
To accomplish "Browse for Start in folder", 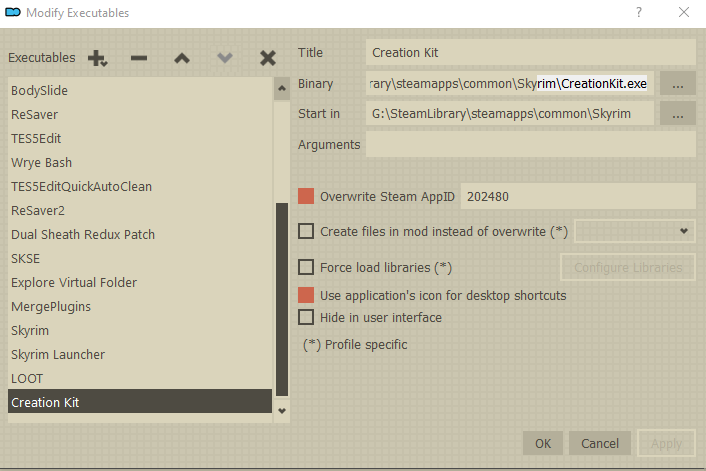I will pyautogui.click(x=678, y=113).
